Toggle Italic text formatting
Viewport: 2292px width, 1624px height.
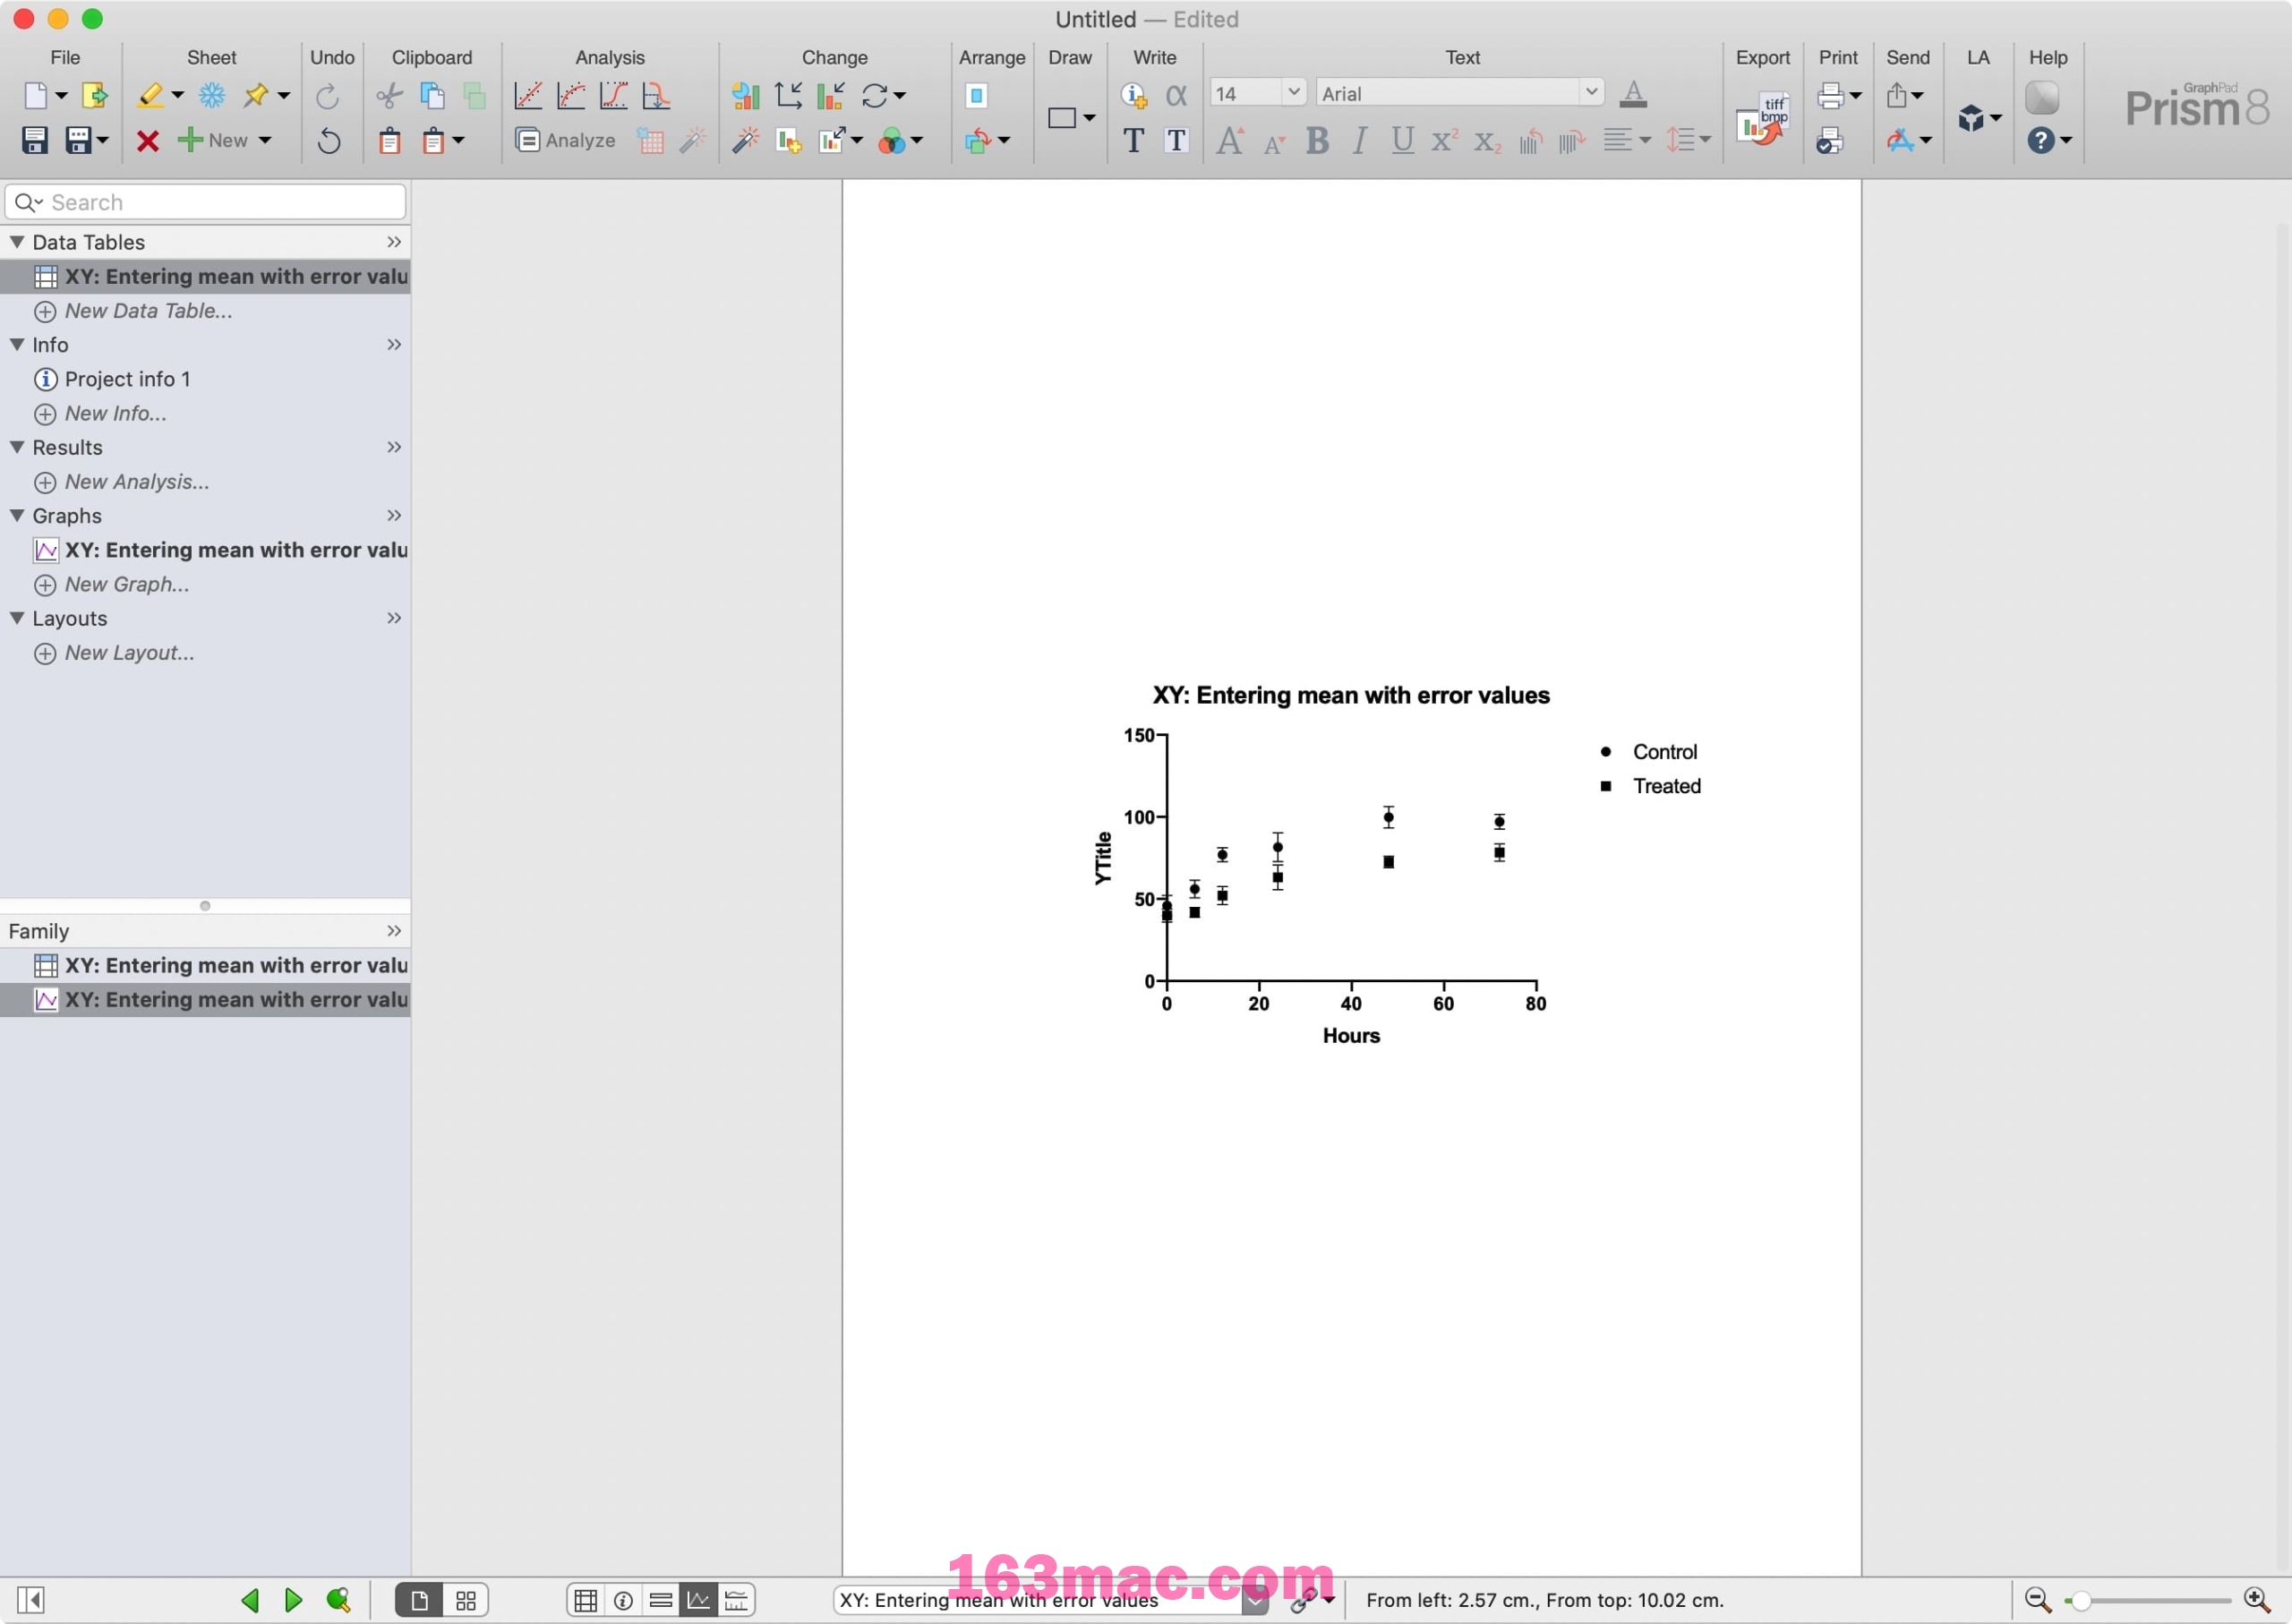click(1359, 141)
